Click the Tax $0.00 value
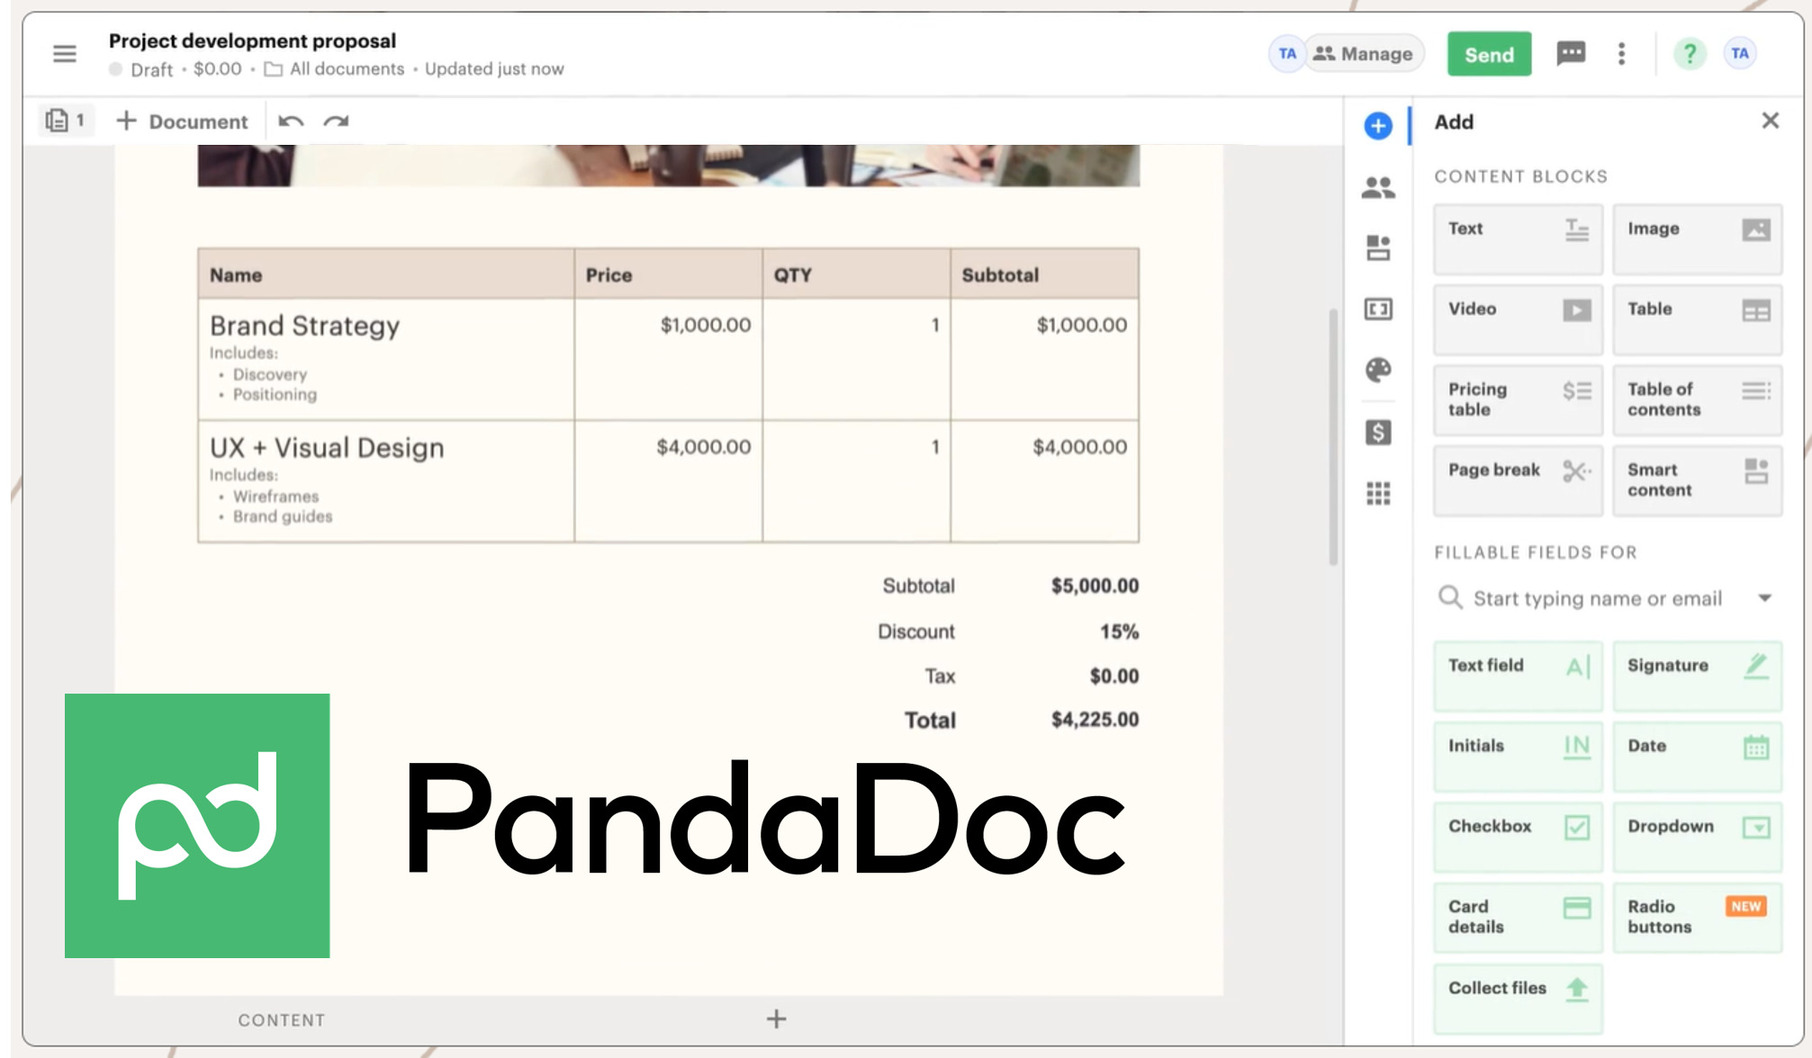This screenshot has width=1812, height=1058. (x=1114, y=677)
